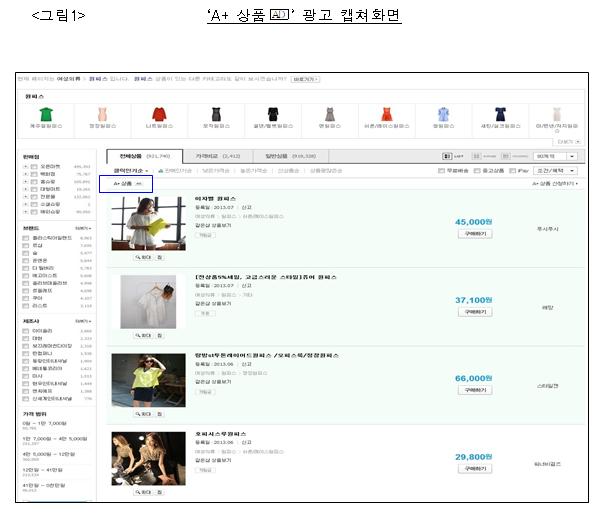Open thumbnail of woman holding yellow folder

[x=148, y=224]
